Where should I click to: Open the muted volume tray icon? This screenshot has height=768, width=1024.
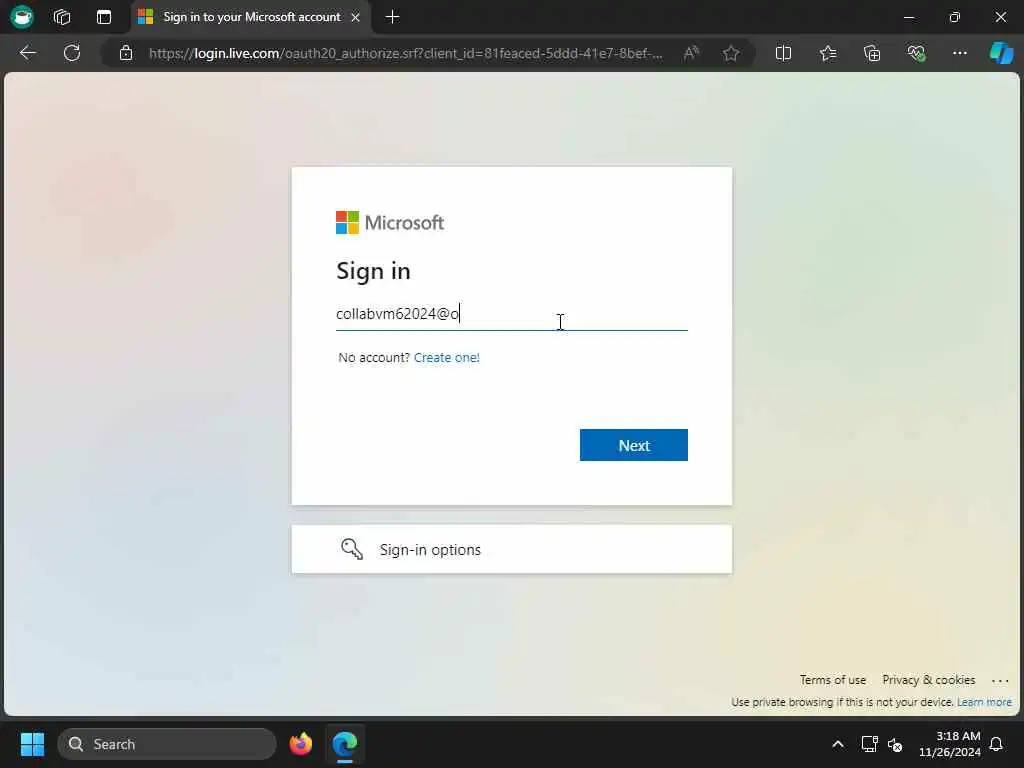895,744
